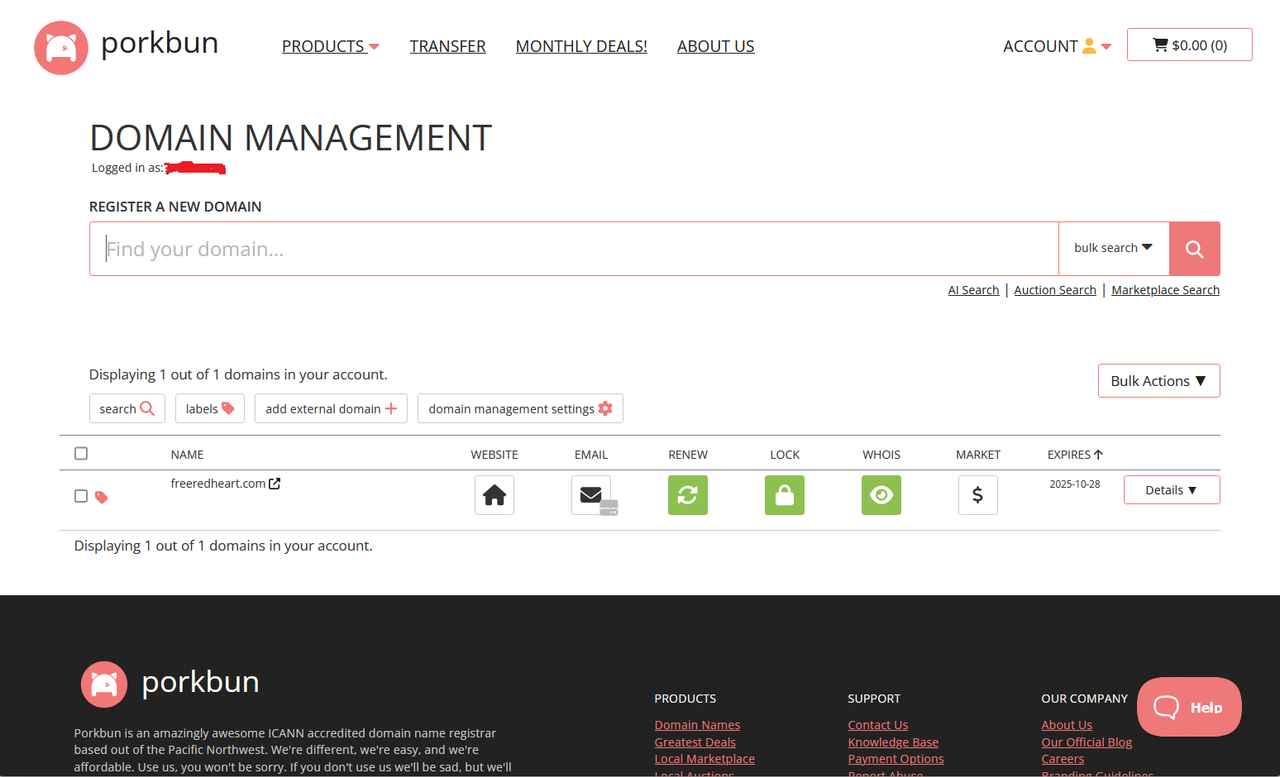Viewport: 1280px width, 777px height.
Task: Expand the PRODUCTS menu
Action: 331,46
